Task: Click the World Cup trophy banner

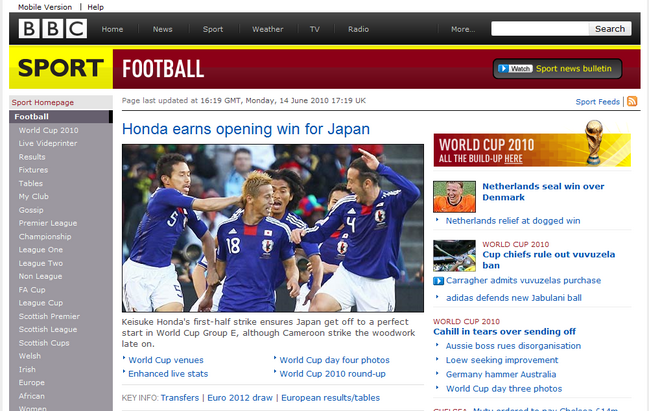Action: [x=532, y=144]
